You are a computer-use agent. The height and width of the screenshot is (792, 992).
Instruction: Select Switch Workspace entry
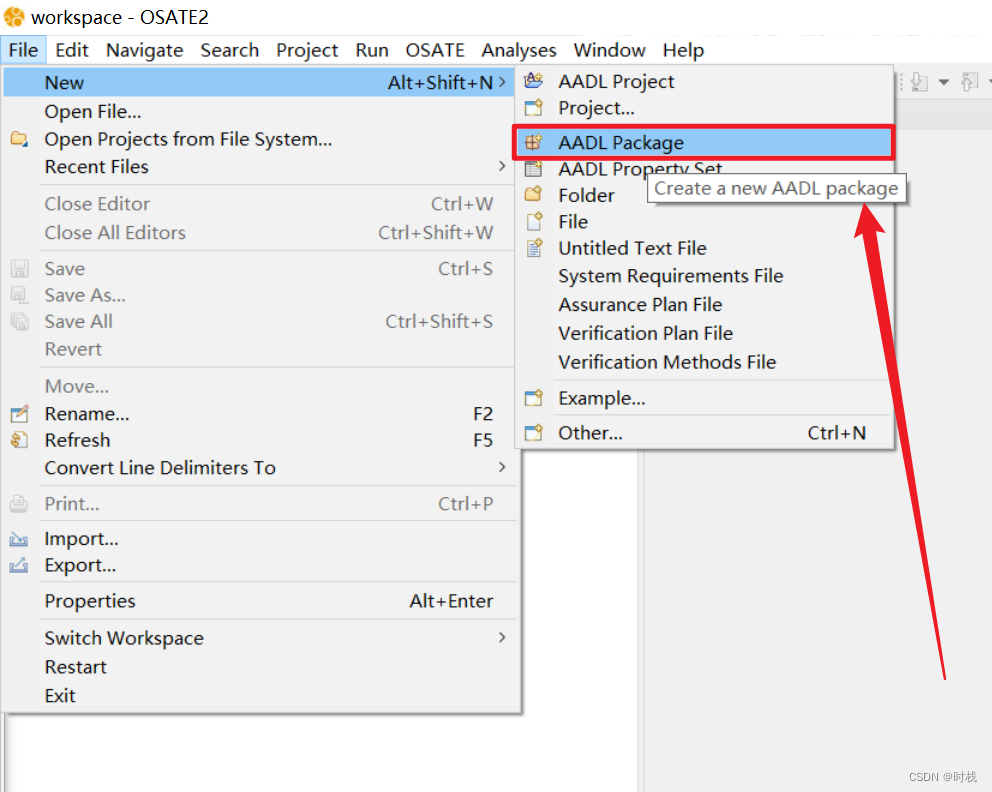coord(259,638)
